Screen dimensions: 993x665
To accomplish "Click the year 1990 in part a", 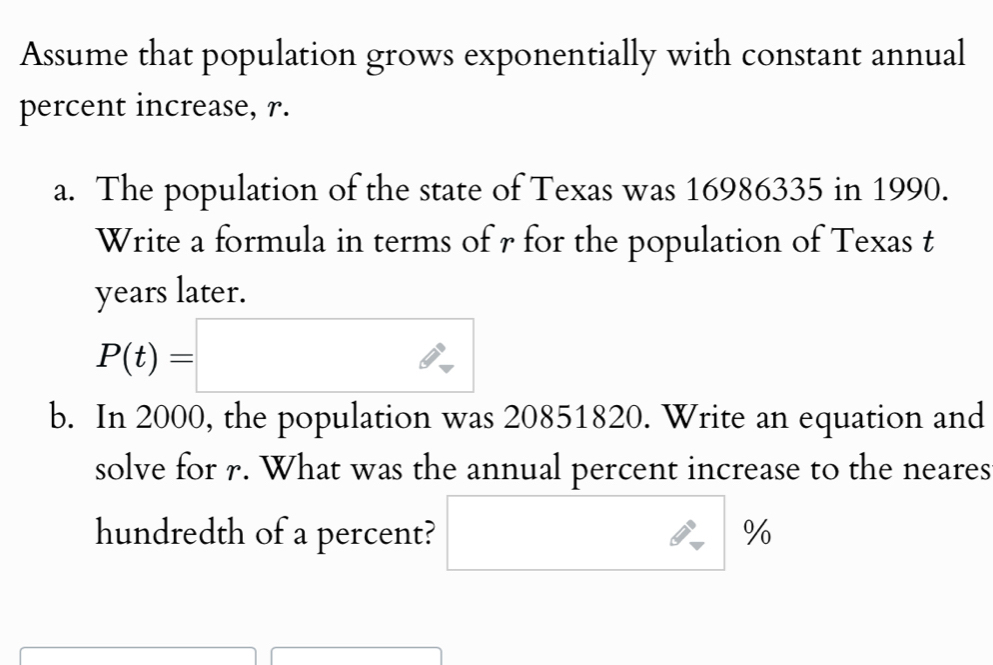I will click(x=906, y=189).
